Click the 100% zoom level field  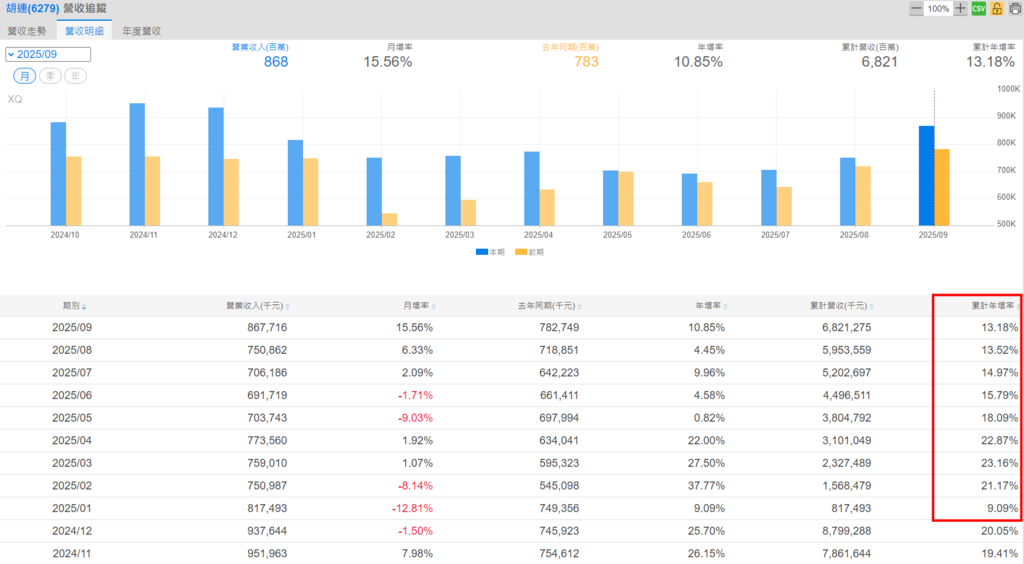[938, 8]
